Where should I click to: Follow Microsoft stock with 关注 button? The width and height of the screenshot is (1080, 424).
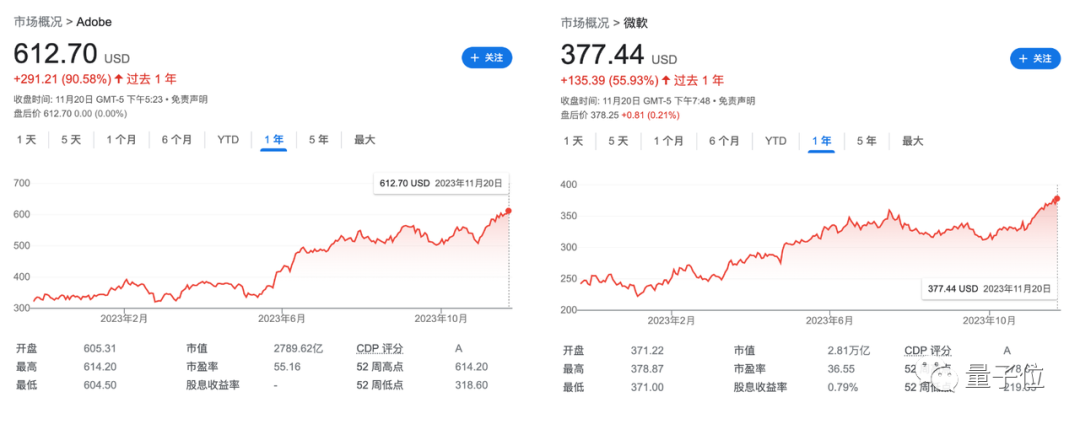pos(1035,59)
